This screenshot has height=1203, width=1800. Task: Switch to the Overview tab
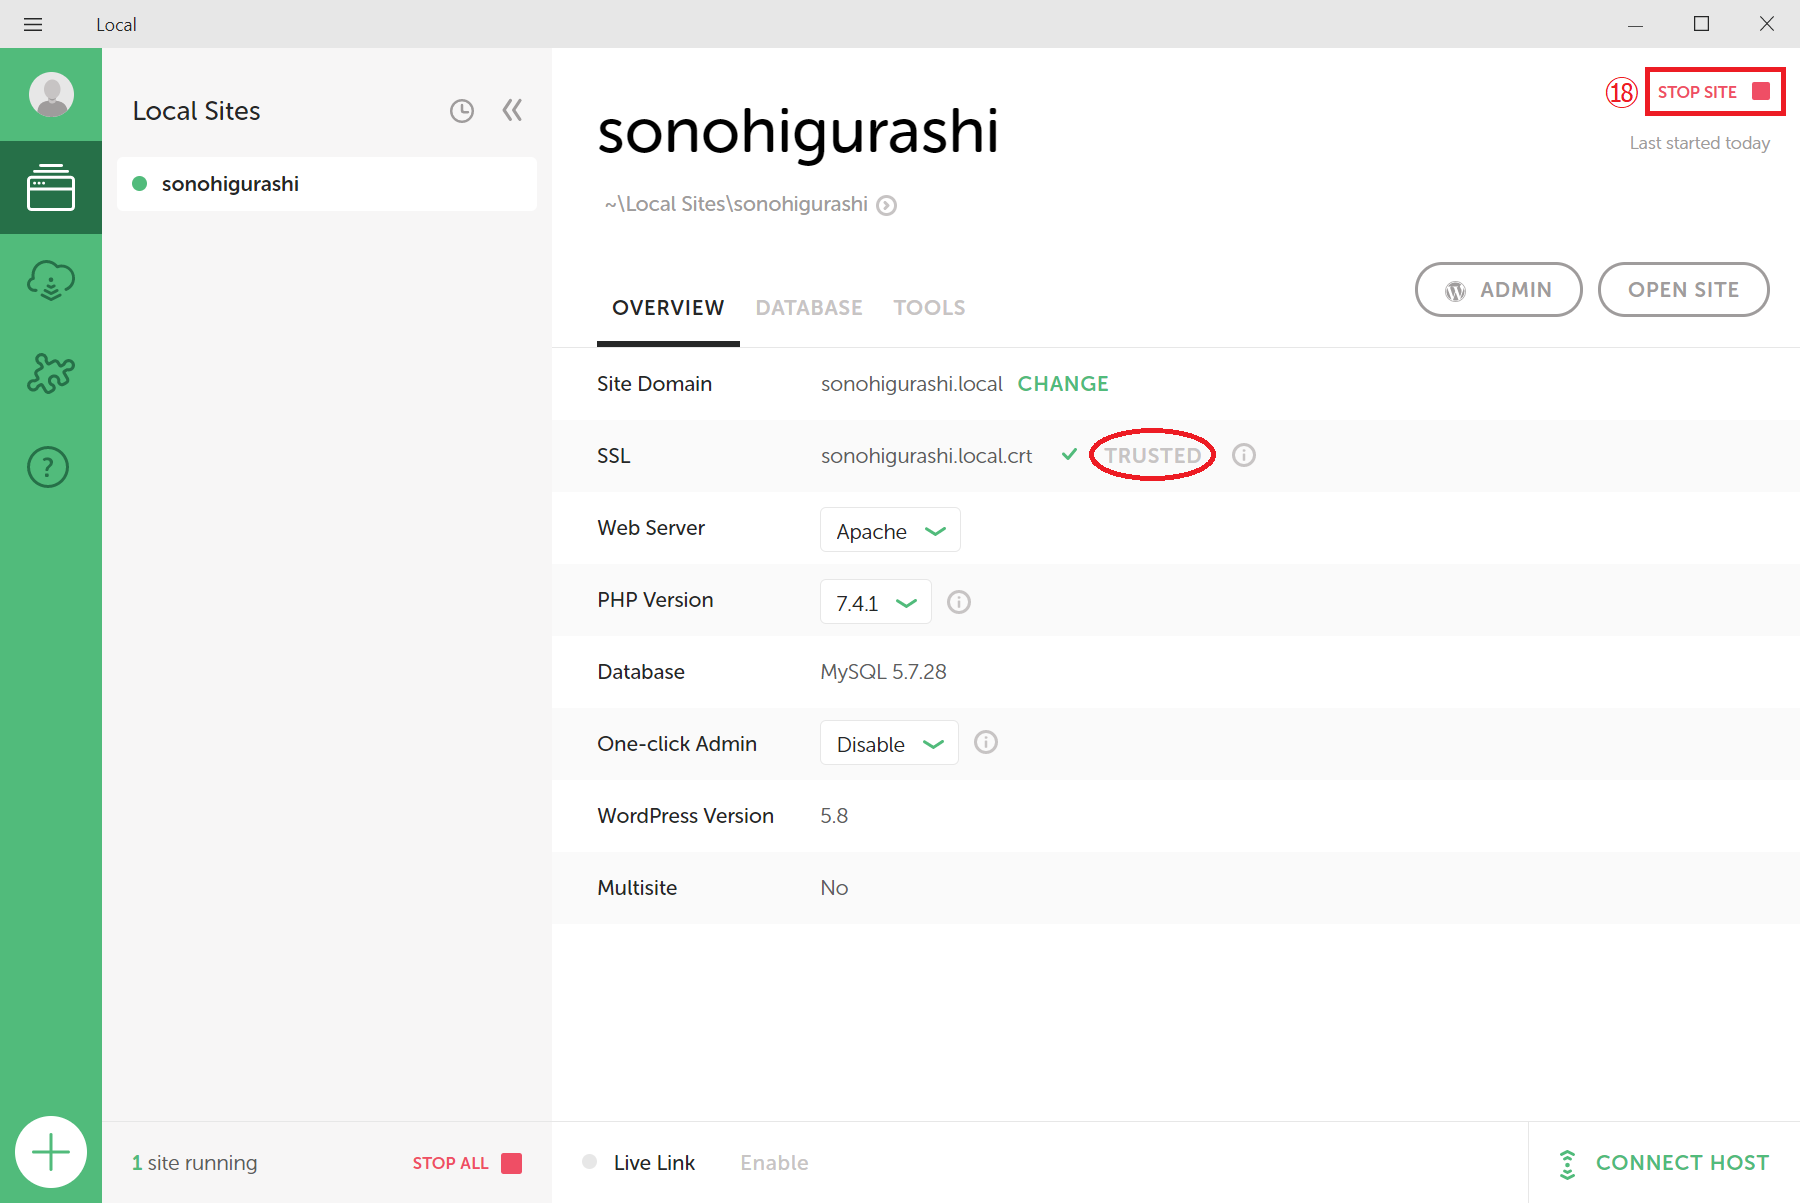[668, 308]
